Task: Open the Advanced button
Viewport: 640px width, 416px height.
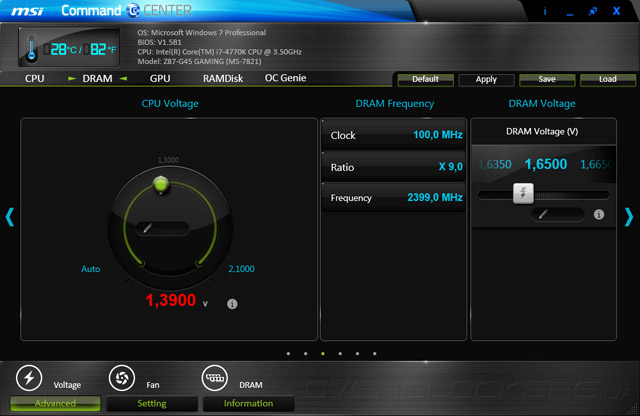Action: coord(55,403)
